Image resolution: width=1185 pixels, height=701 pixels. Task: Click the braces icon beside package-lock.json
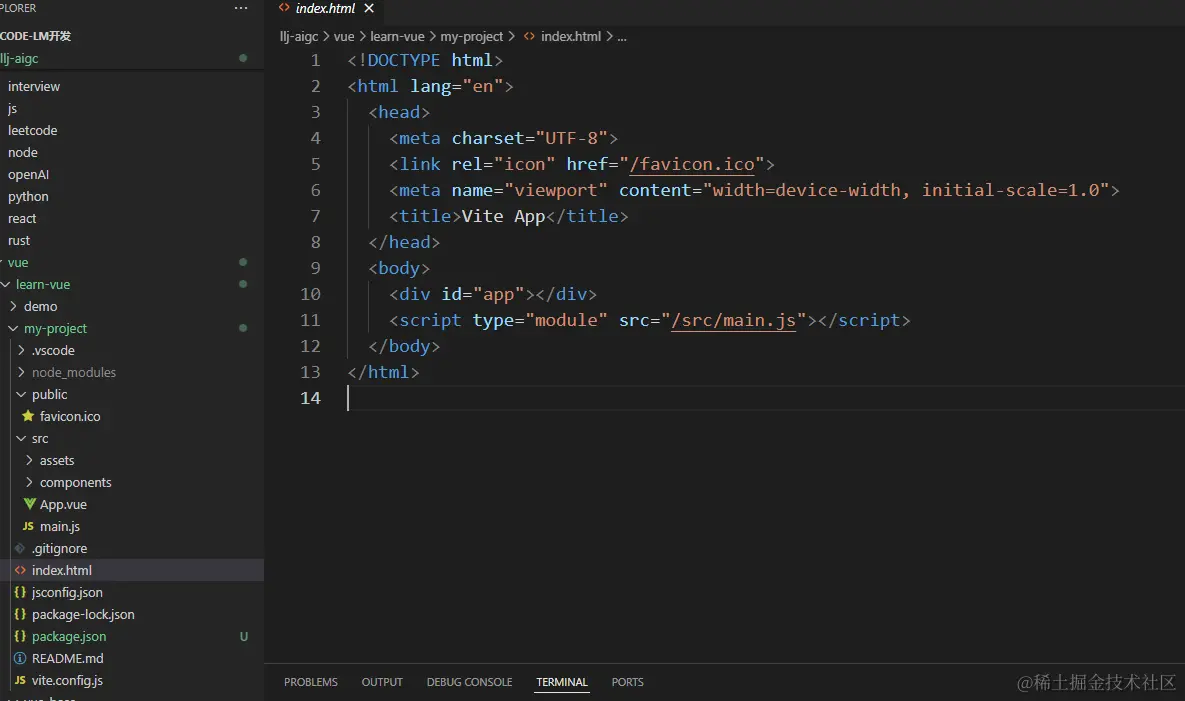click(20, 614)
